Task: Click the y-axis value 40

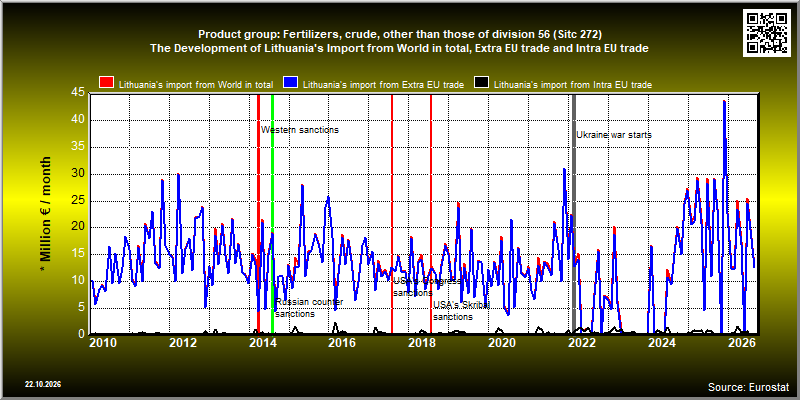Action: tap(78, 120)
